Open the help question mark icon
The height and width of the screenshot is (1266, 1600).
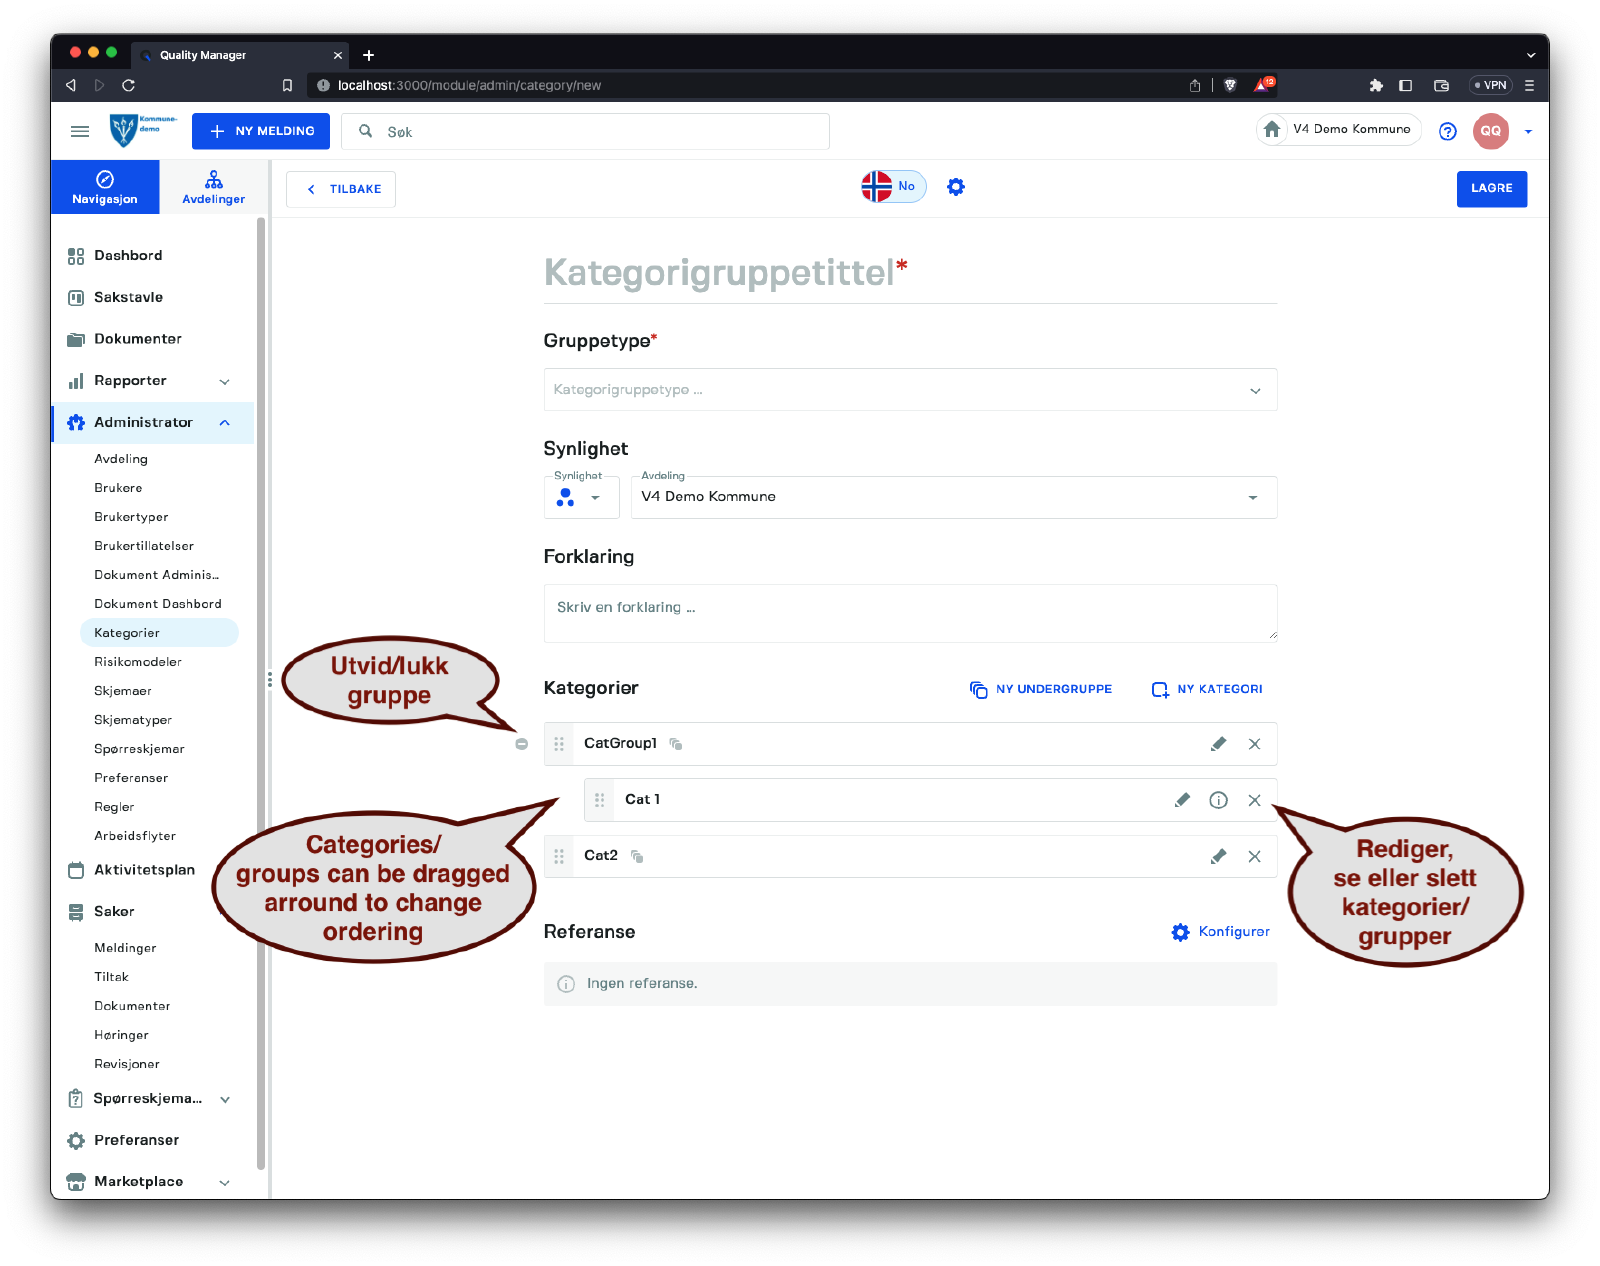[1447, 131]
